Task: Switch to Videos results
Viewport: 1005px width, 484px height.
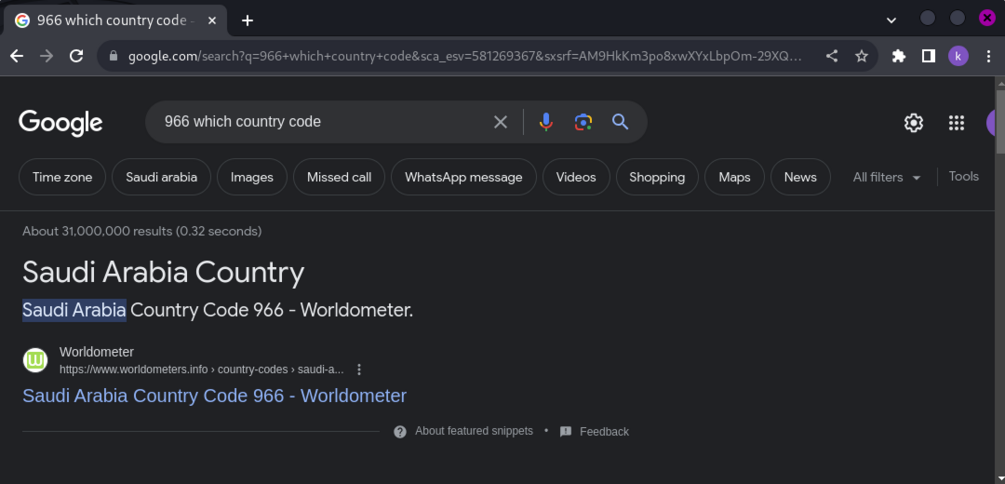Action: [x=576, y=177]
